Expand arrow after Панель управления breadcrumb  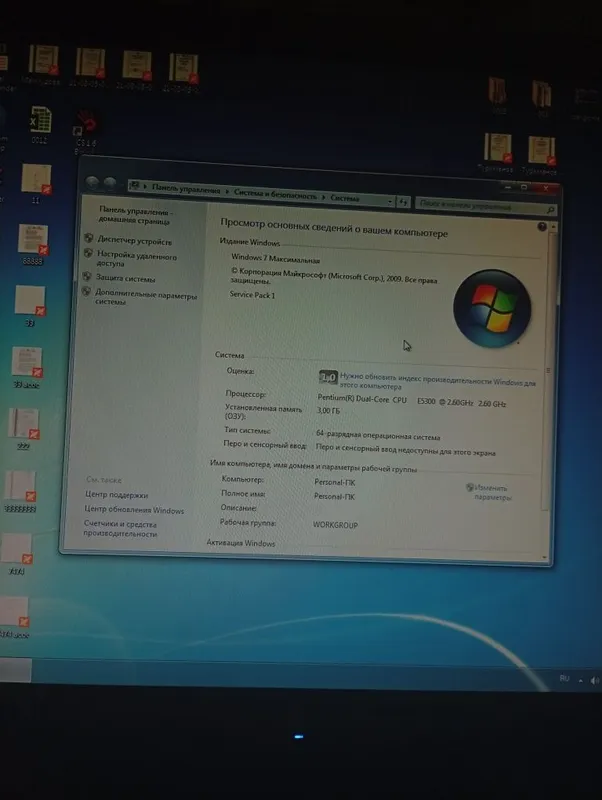(228, 192)
